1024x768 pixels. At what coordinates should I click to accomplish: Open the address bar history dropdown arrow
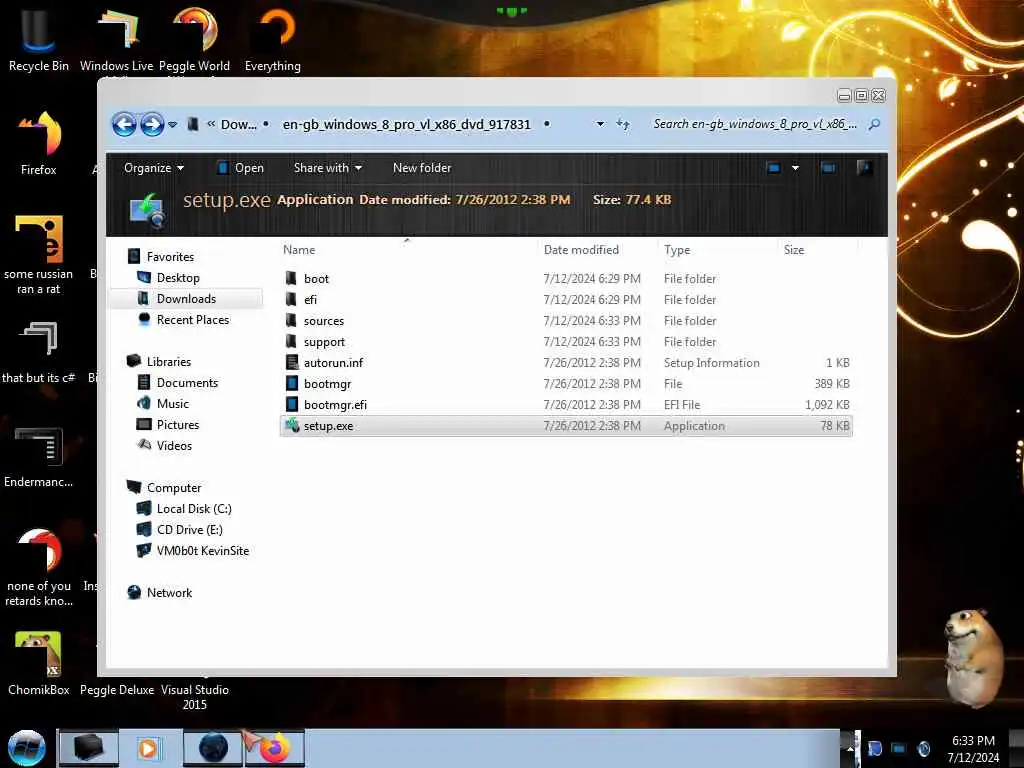(x=600, y=124)
